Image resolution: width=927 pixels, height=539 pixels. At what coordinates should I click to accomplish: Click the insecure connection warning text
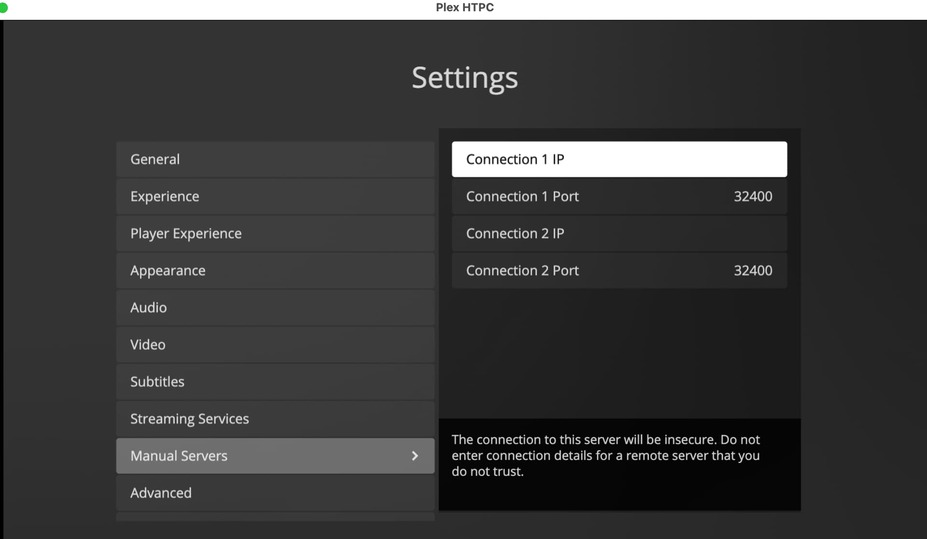(x=606, y=455)
